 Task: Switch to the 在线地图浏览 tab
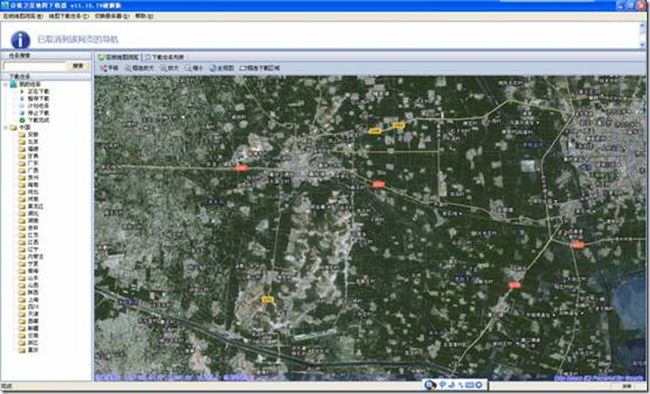[119, 57]
